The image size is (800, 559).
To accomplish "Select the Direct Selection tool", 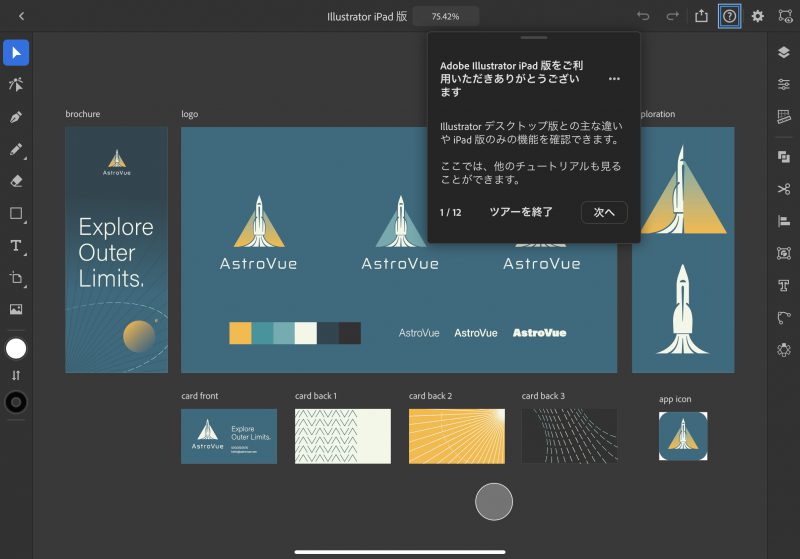I will [x=16, y=85].
